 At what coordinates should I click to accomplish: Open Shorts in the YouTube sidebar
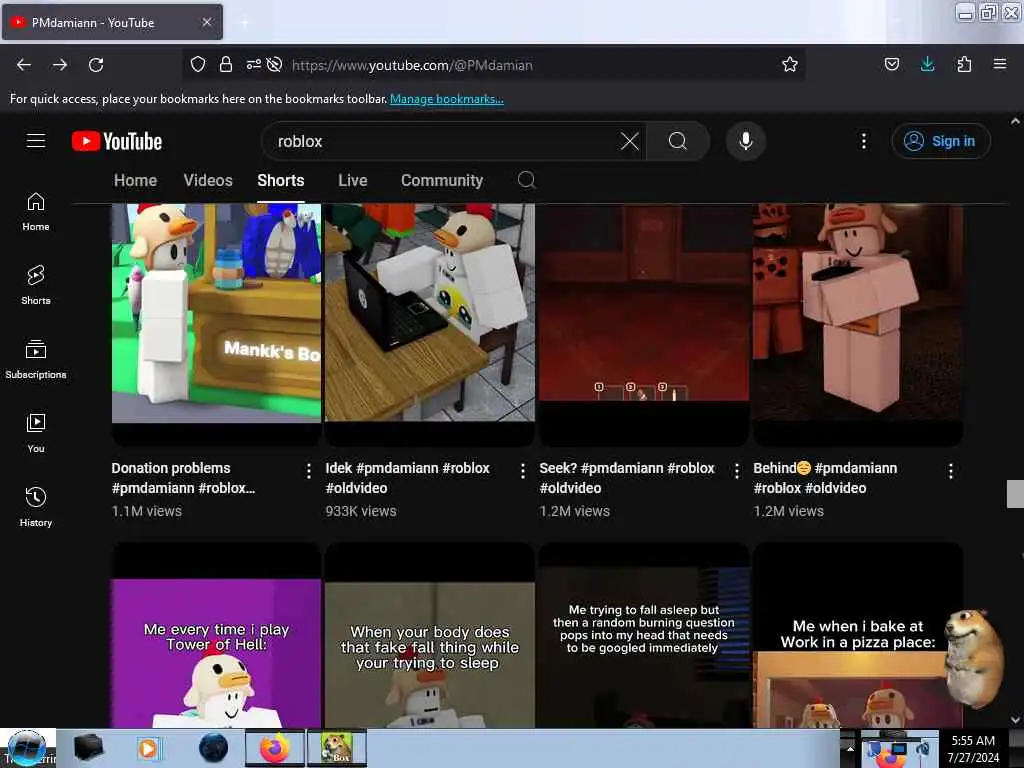[36, 285]
